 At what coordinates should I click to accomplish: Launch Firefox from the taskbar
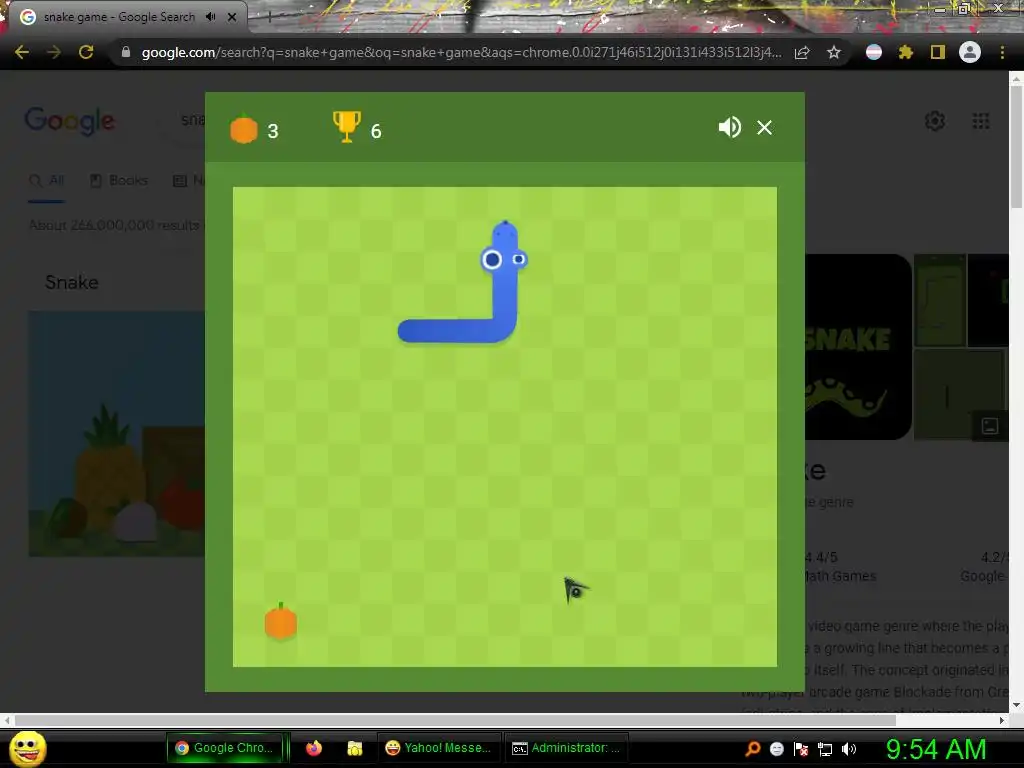(314, 748)
